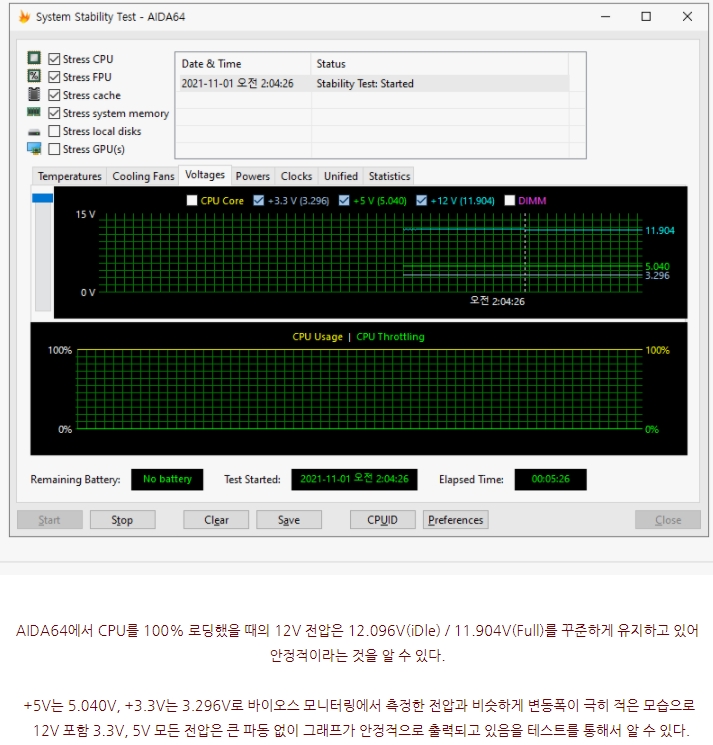Image resolution: width=713 pixels, height=745 pixels.
Task: Click the Save button
Action: 289,520
